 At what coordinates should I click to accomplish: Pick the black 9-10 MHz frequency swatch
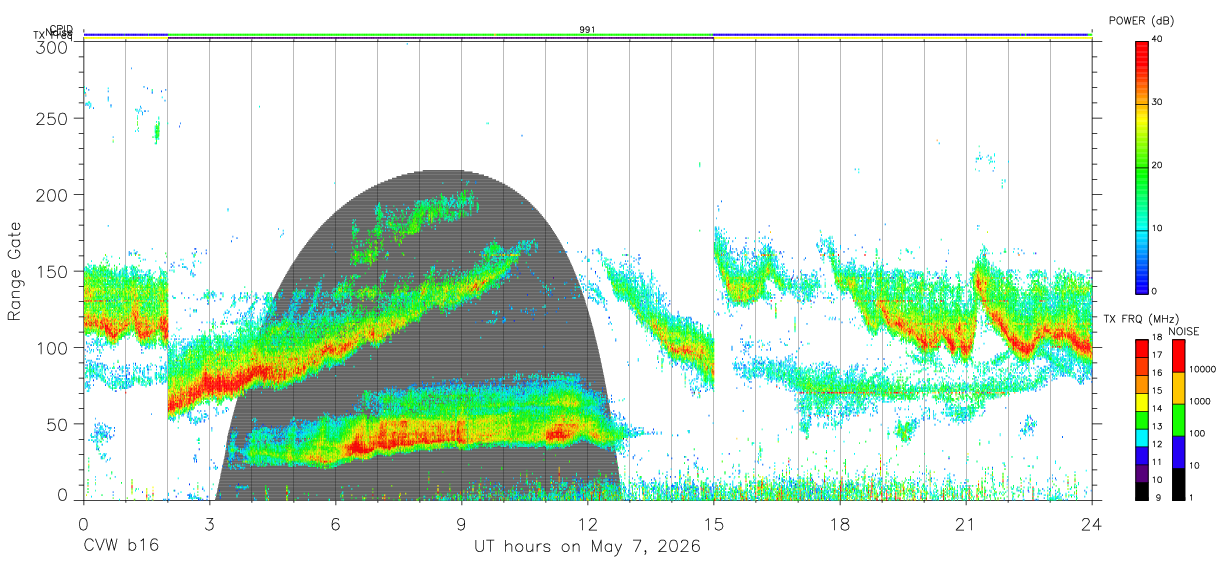coord(1142,491)
